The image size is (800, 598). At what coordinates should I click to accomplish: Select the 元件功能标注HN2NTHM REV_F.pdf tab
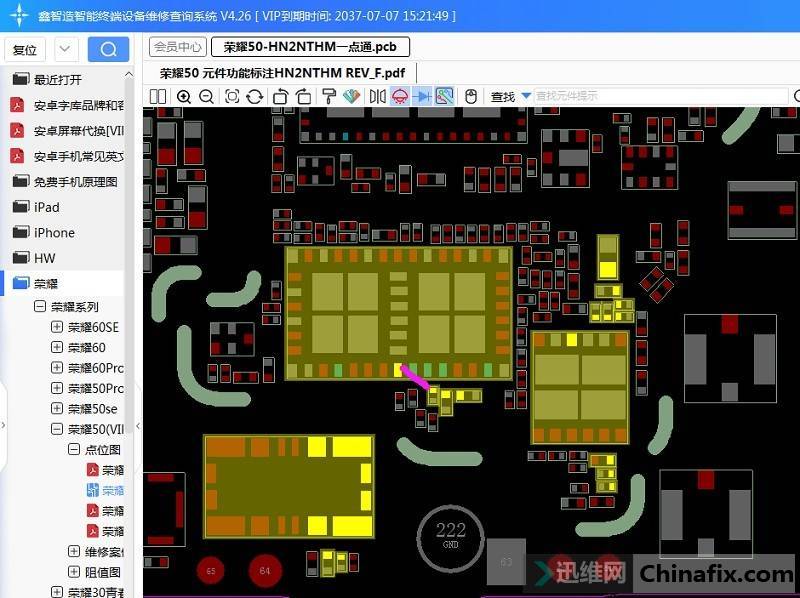click(282, 73)
